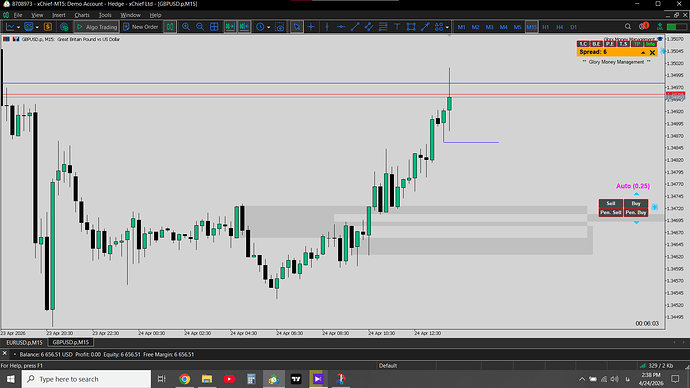Select the arrowed line drawing tool
The image size is (690, 388).
pos(425,27)
